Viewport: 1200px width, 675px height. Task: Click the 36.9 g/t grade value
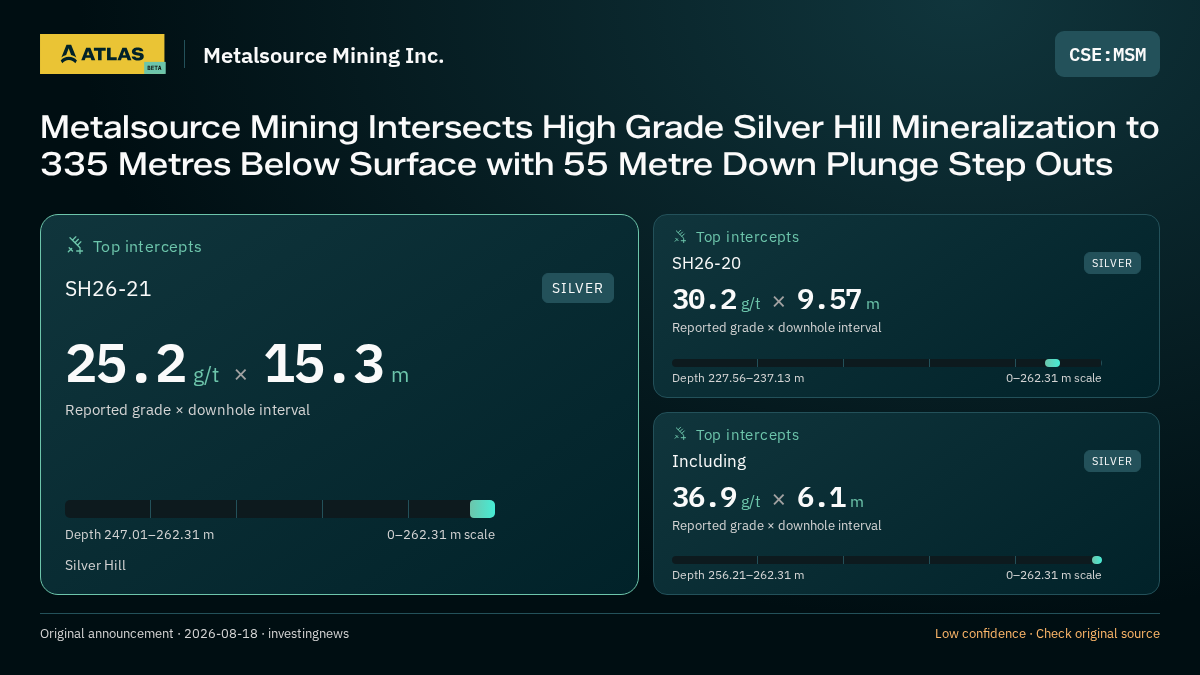[x=716, y=498]
